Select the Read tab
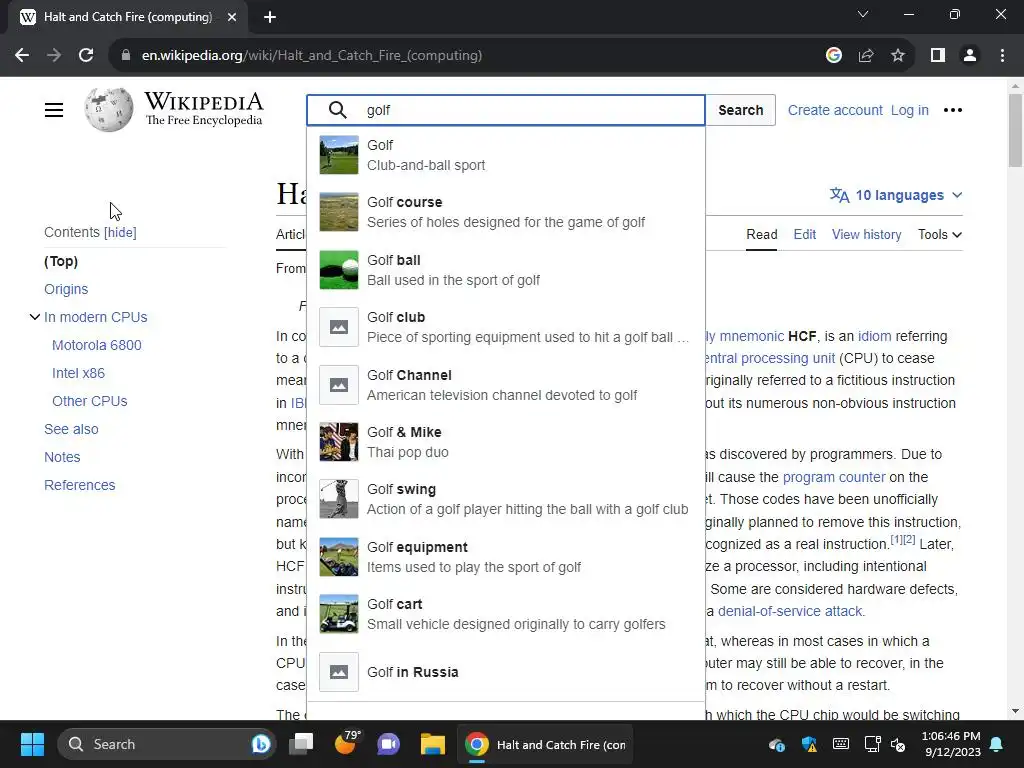 point(761,234)
